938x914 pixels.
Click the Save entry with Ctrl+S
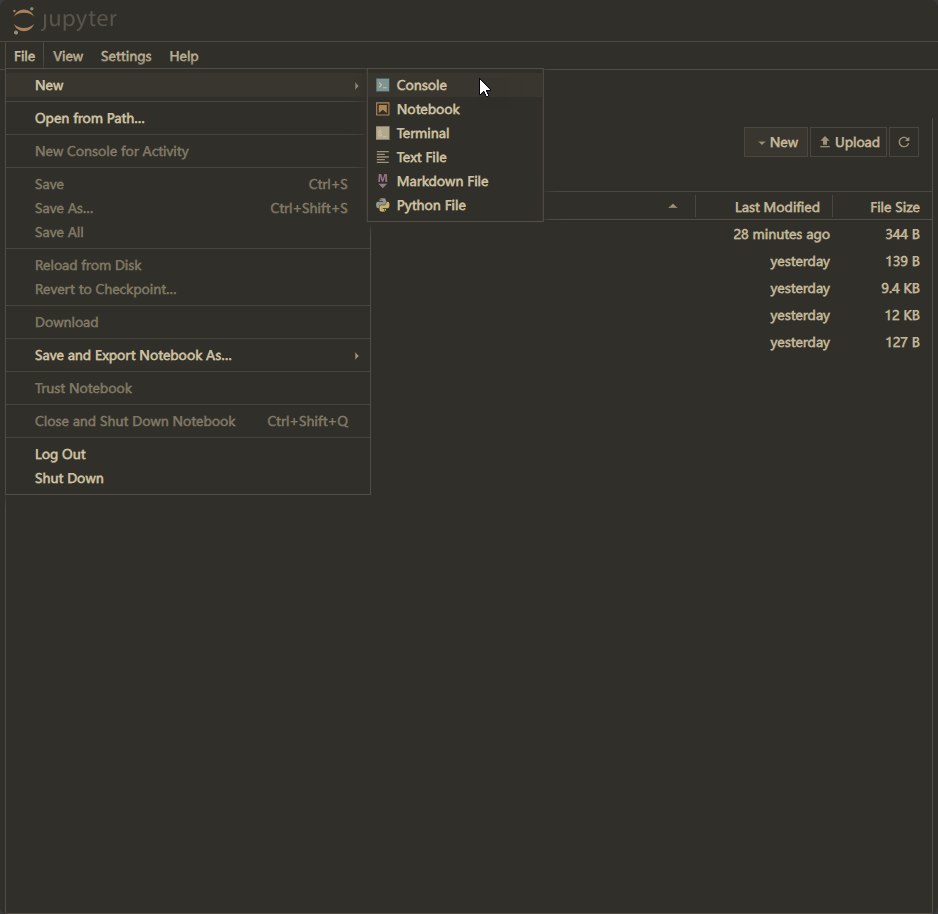[x=188, y=184]
